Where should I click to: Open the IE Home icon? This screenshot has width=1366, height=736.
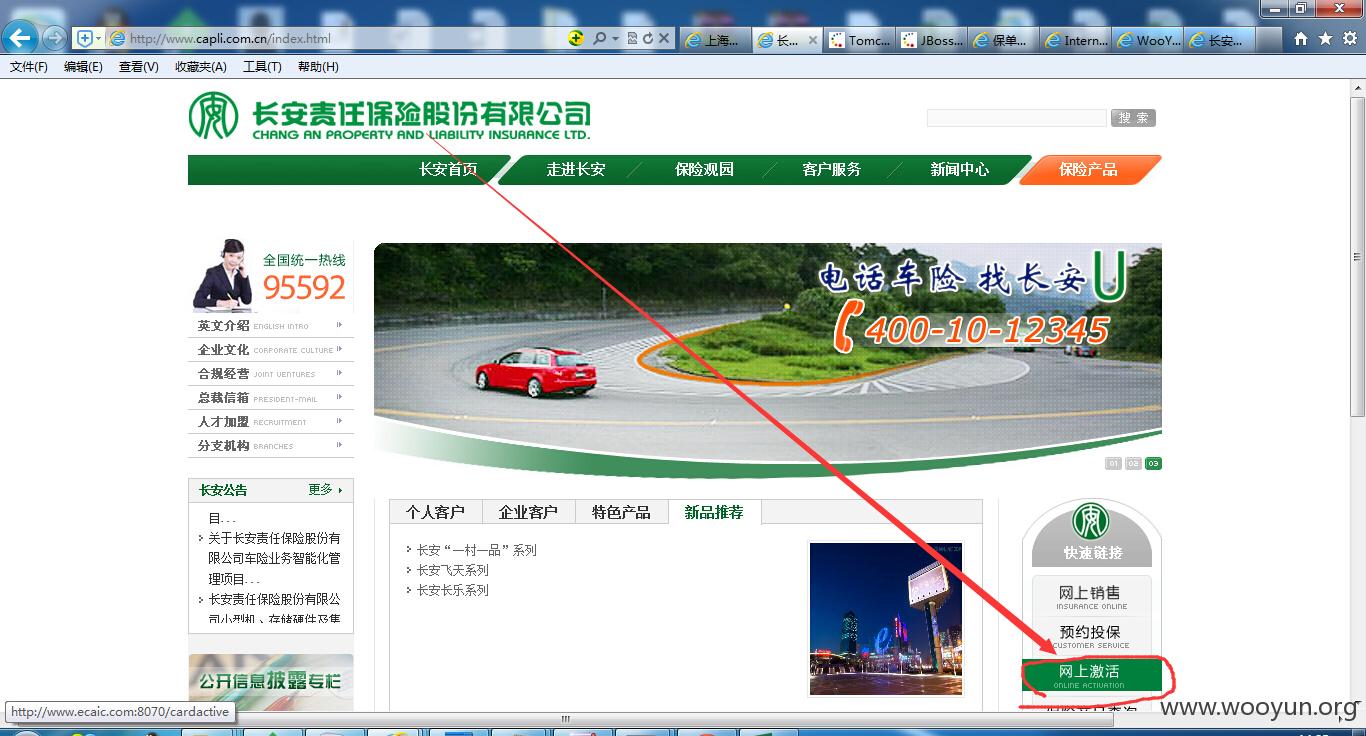[x=1300, y=39]
